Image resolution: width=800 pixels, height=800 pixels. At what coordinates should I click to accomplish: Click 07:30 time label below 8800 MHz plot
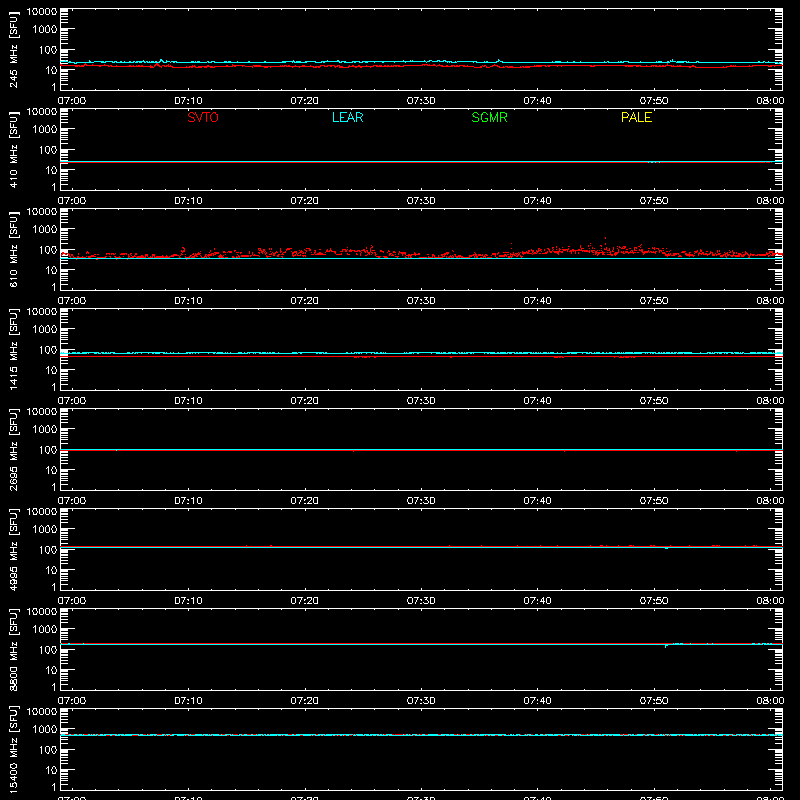point(421,701)
